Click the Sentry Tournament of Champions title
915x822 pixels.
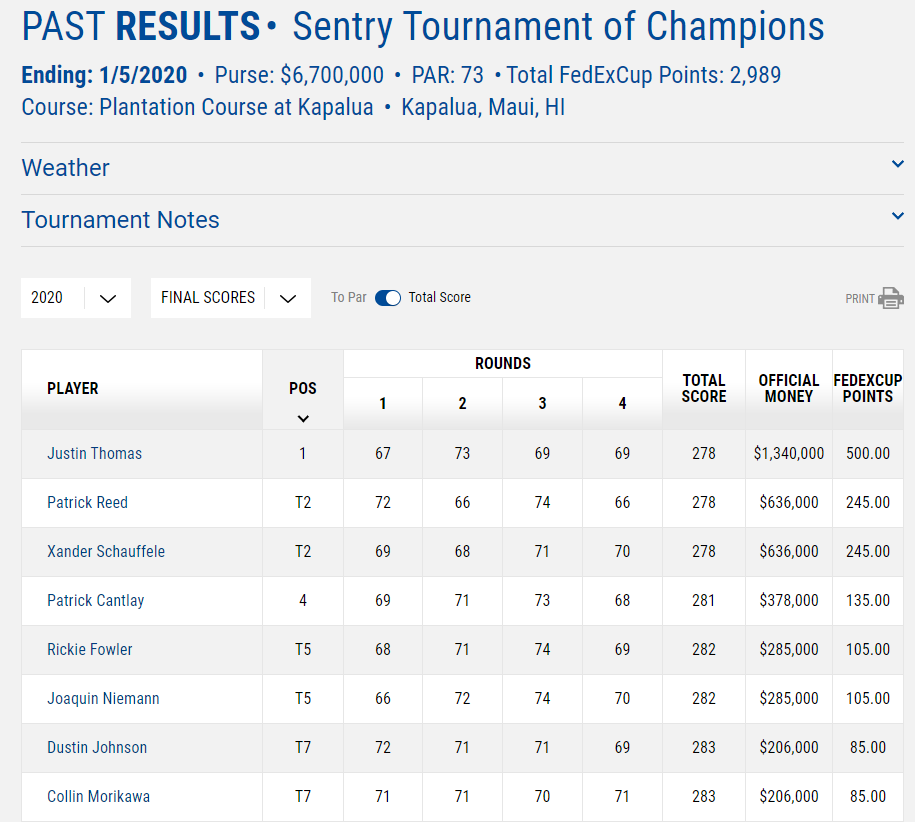(558, 27)
